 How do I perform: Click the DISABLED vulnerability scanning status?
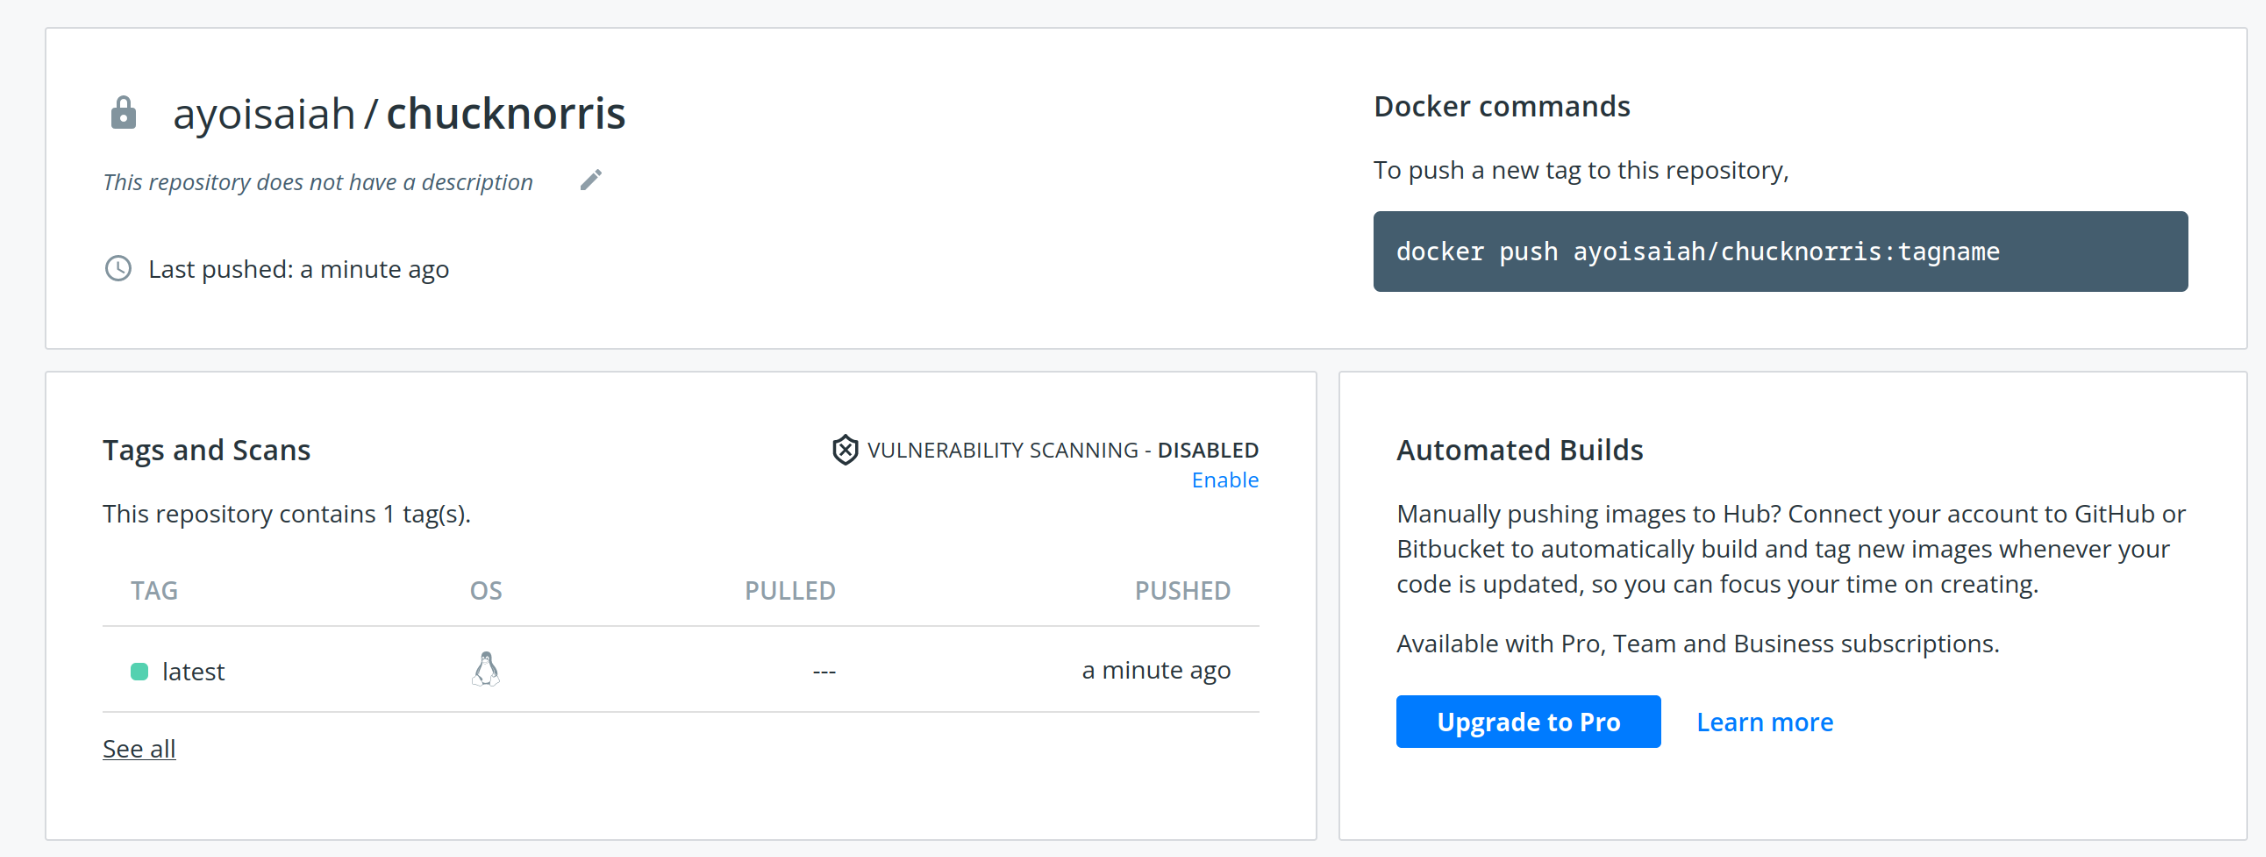(1206, 449)
